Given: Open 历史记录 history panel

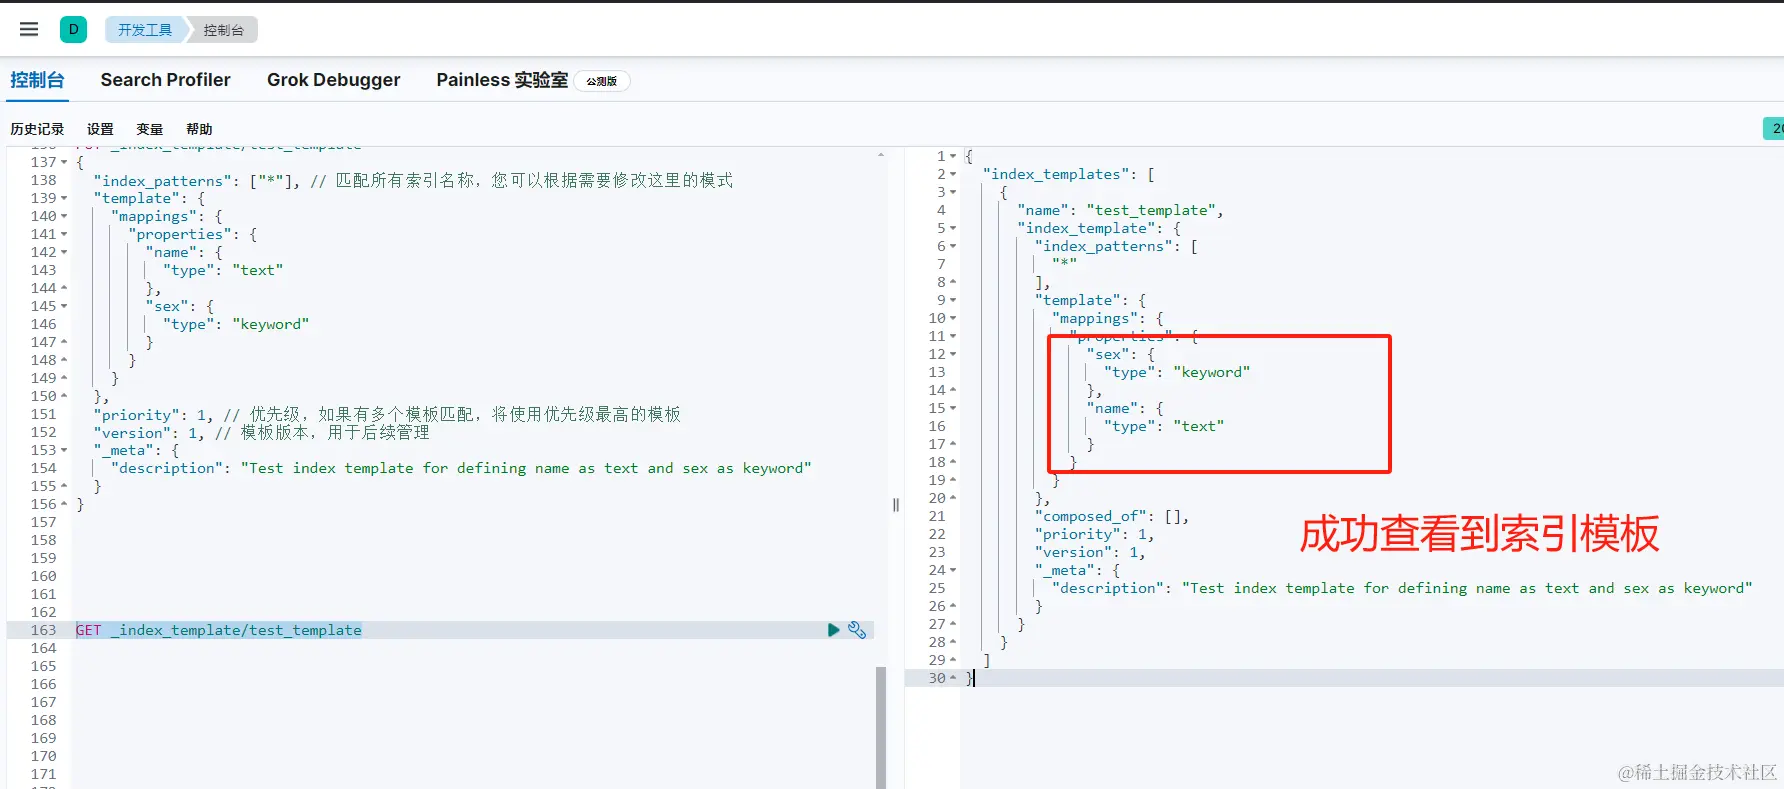Looking at the screenshot, I should pos(37,129).
